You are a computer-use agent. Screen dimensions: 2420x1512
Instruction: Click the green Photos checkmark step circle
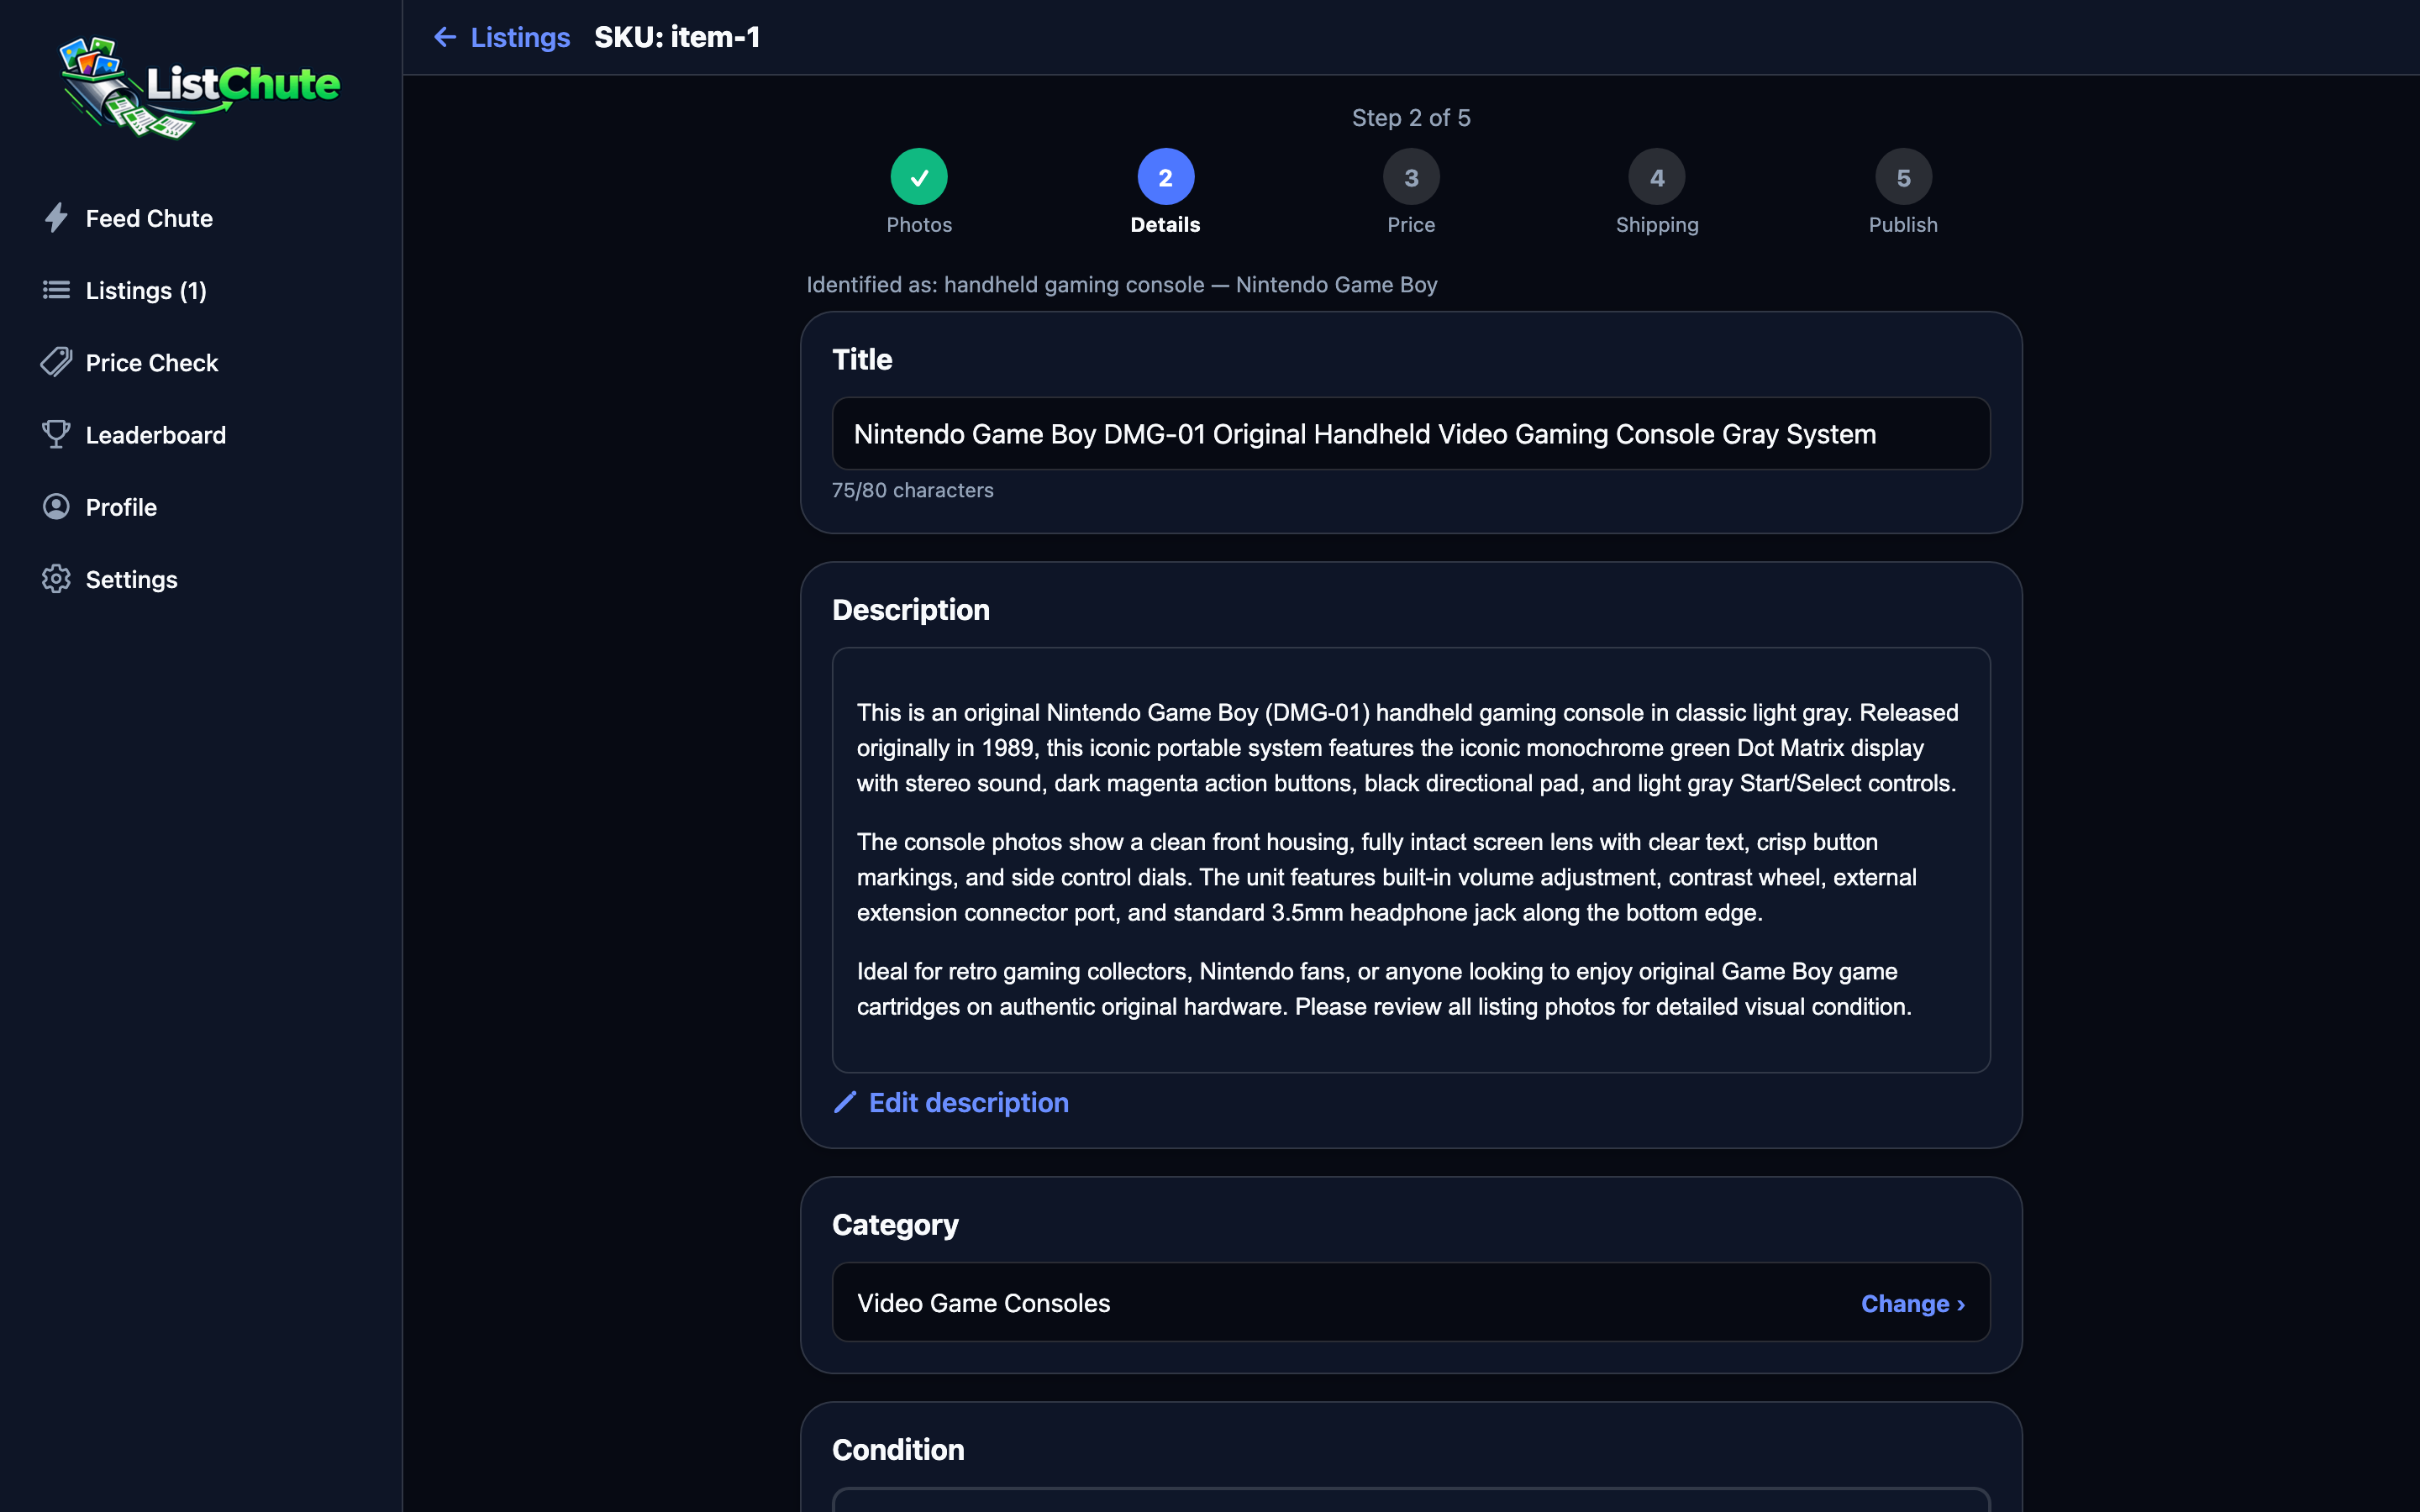(x=919, y=177)
